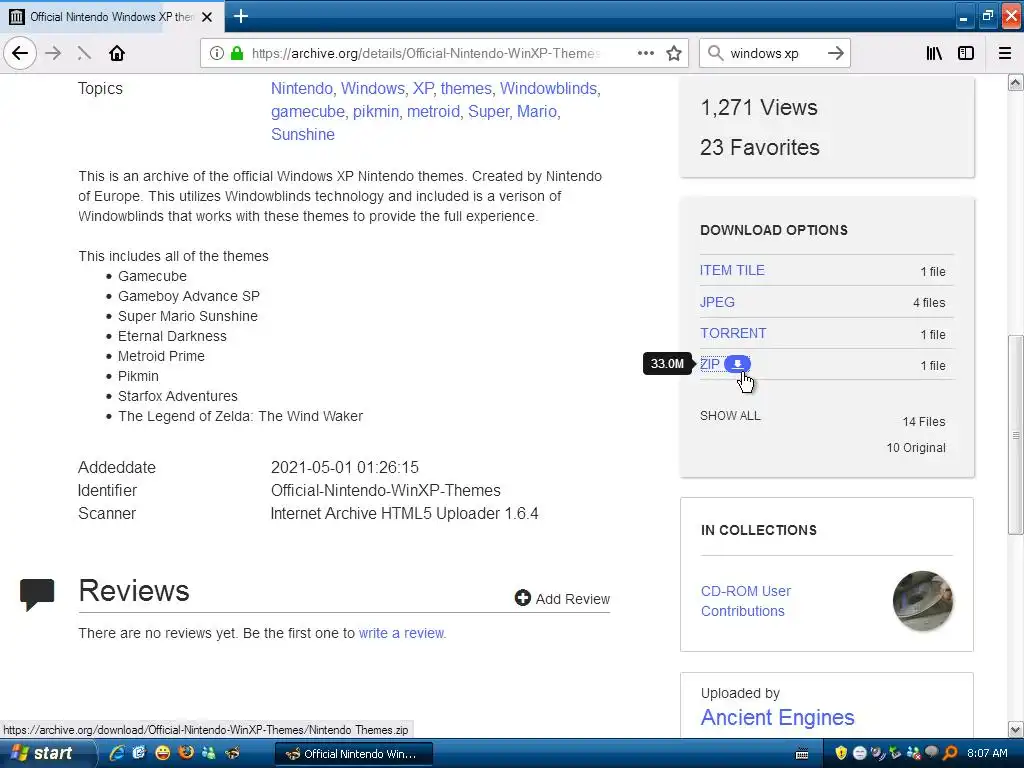Image resolution: width=1024 pixels, height=768 pixels.
Task: Open the messenger buddies quick launch icon
Action: 209,753
